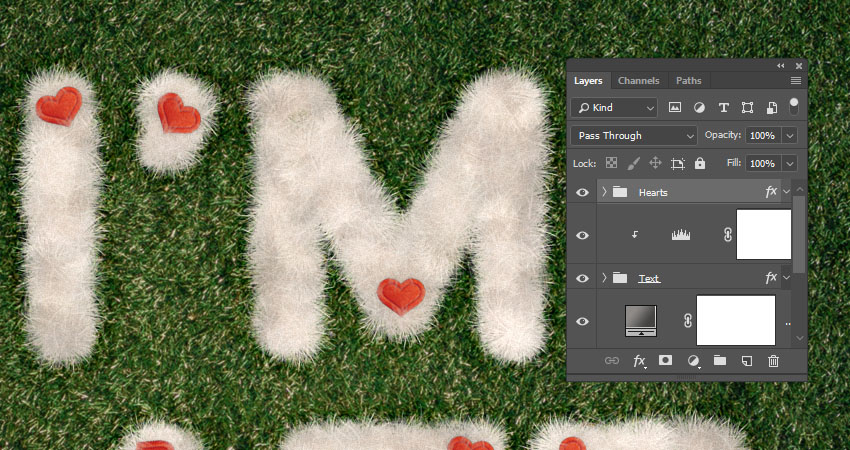
Task: Click the Opacity value field
Action: click(763, 136)
